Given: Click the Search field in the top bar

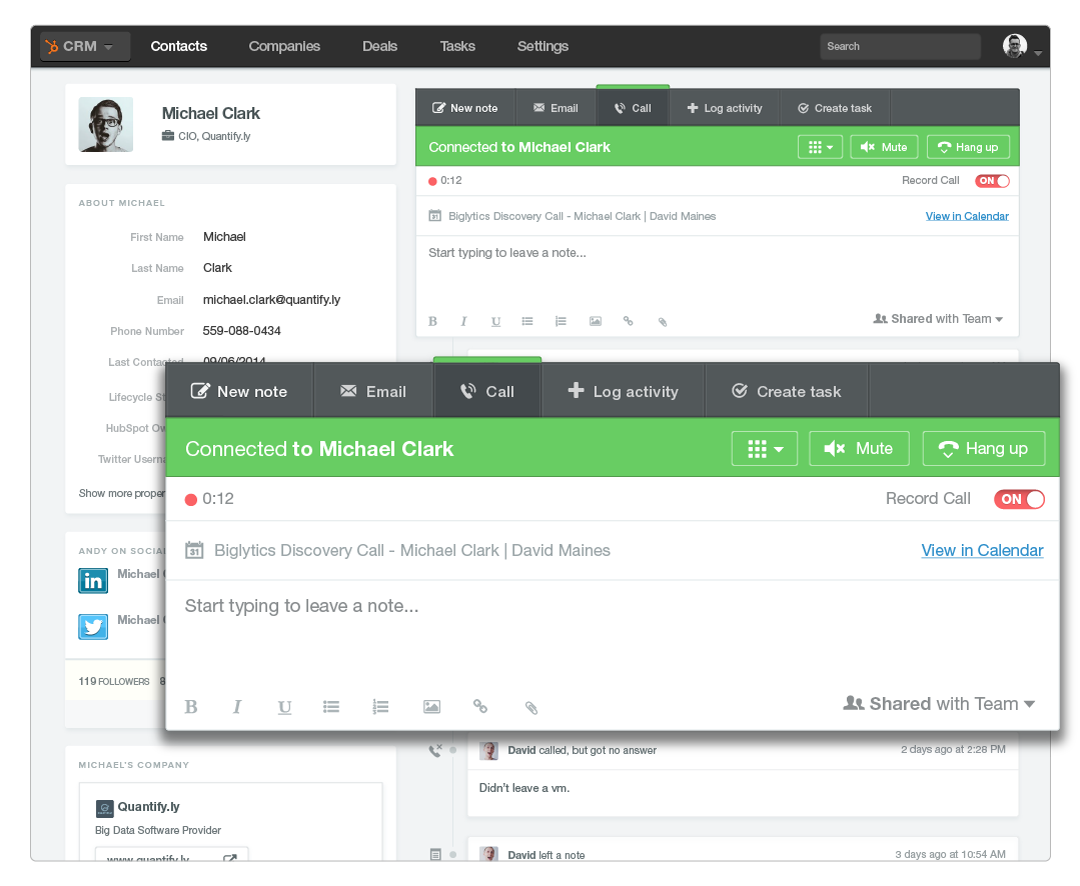Looking at the screenshot, I should click(x=899, y=46).
